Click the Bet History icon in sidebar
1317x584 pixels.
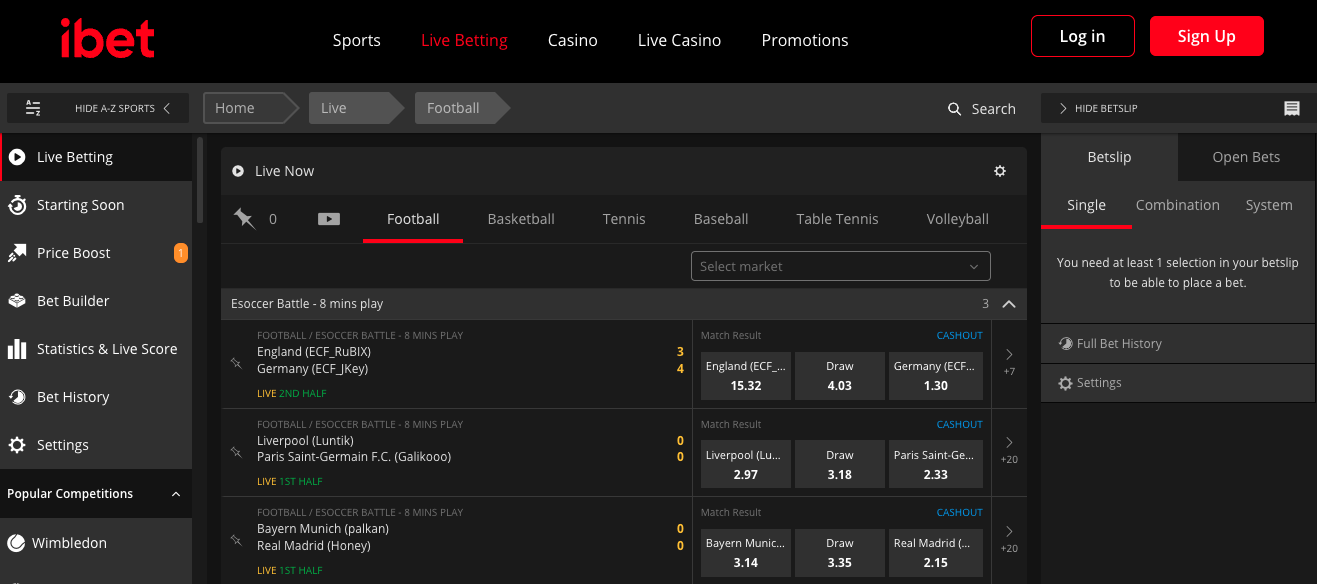[x=17, y=397]
